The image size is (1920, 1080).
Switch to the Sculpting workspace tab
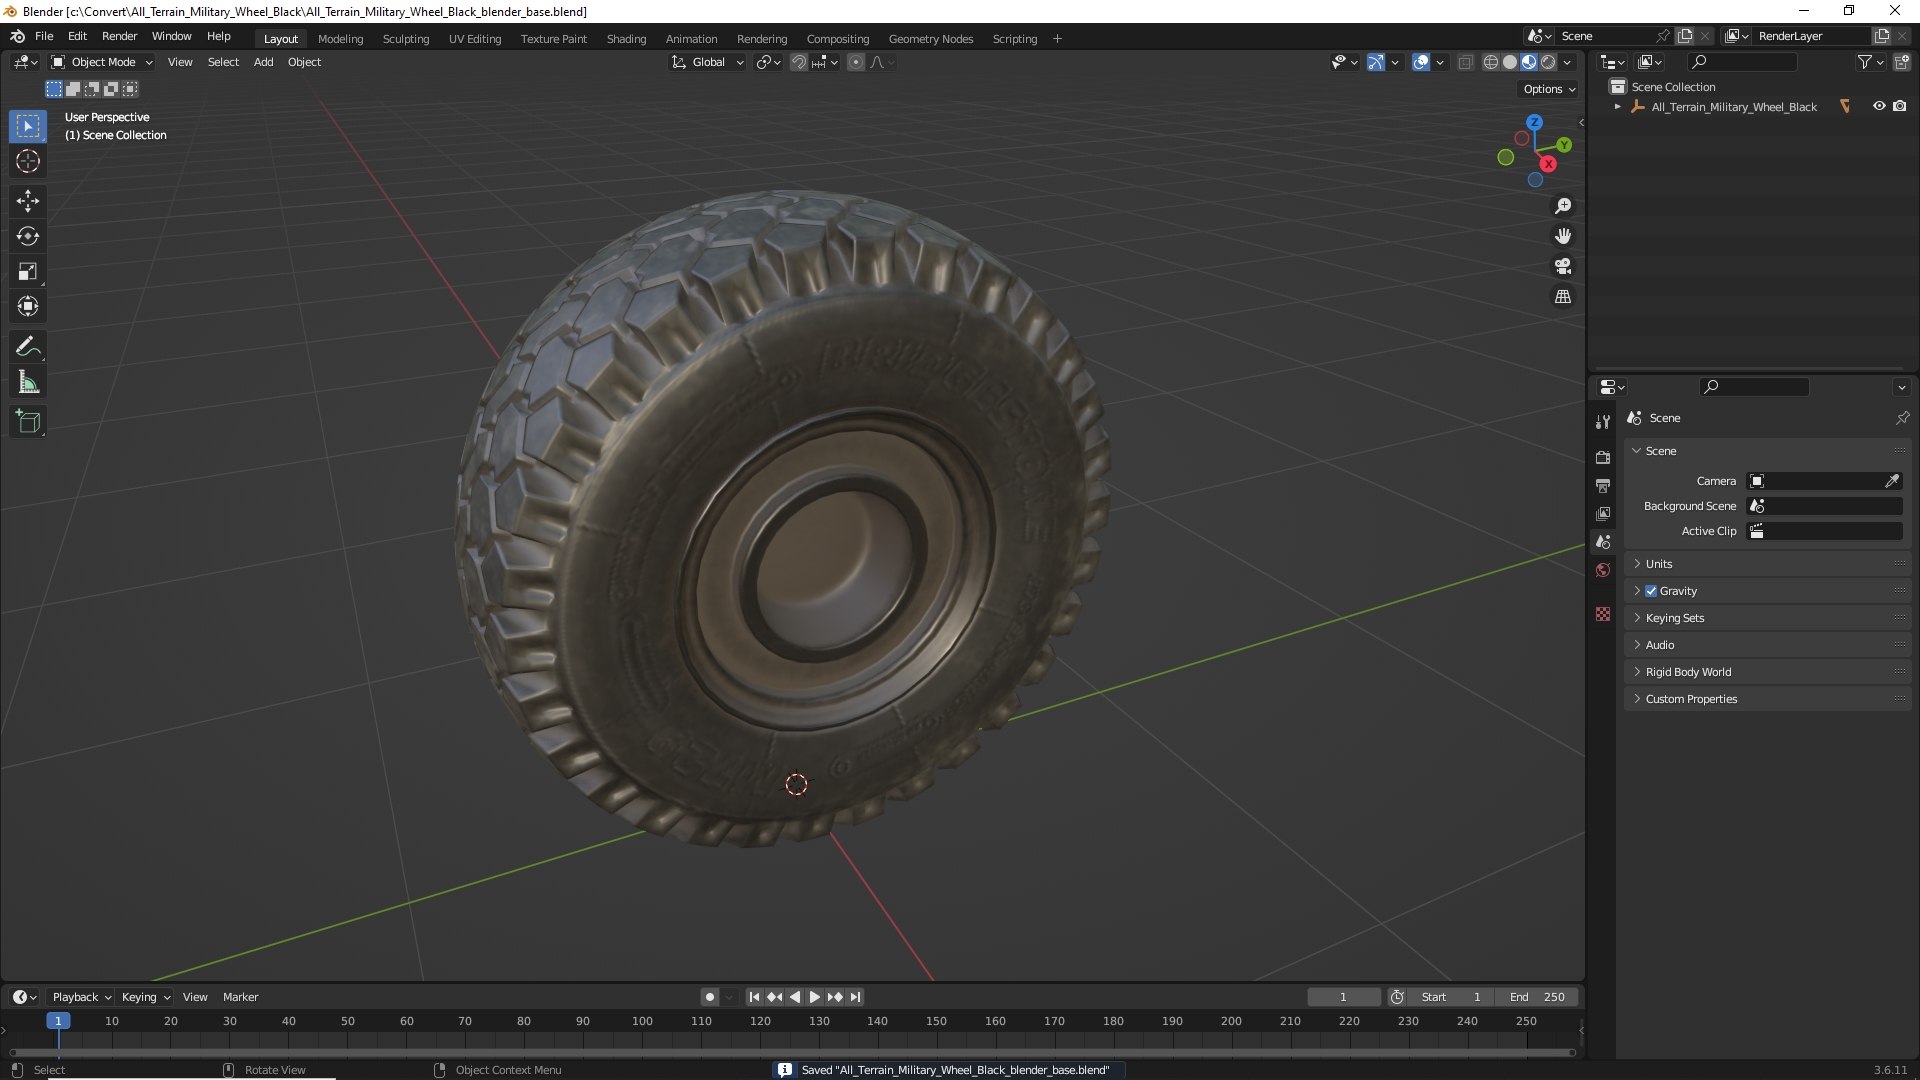tap(405, 39)
